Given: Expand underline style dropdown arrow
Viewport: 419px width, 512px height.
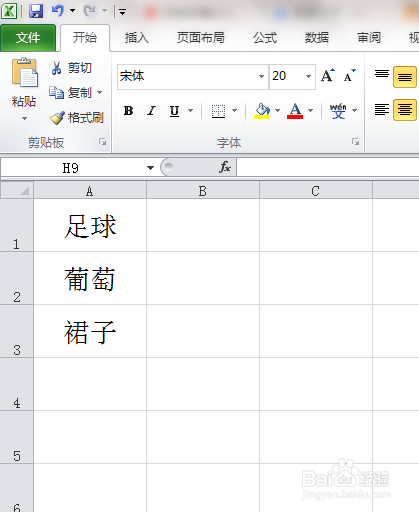Looking at the screenshot, I should tap(190, 110).
